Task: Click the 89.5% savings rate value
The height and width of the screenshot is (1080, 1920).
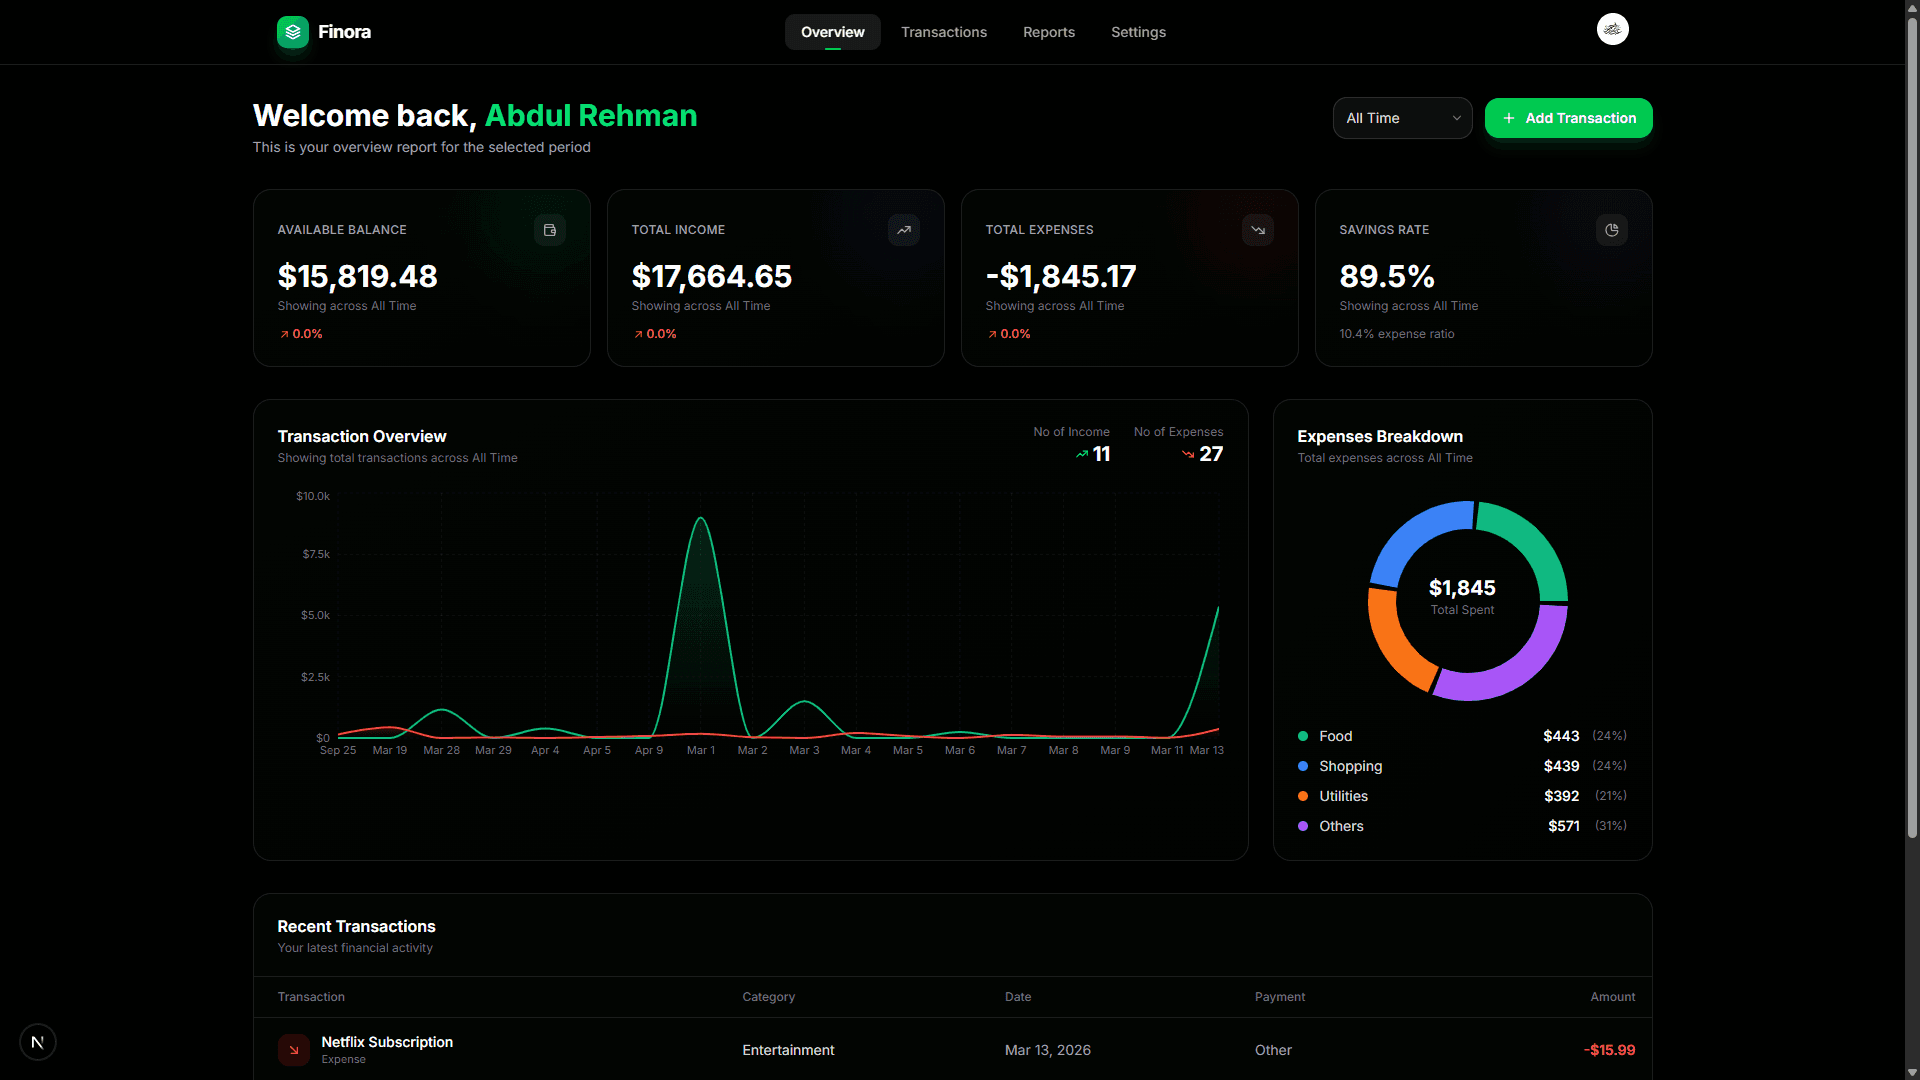Action: pos(1387,276)
